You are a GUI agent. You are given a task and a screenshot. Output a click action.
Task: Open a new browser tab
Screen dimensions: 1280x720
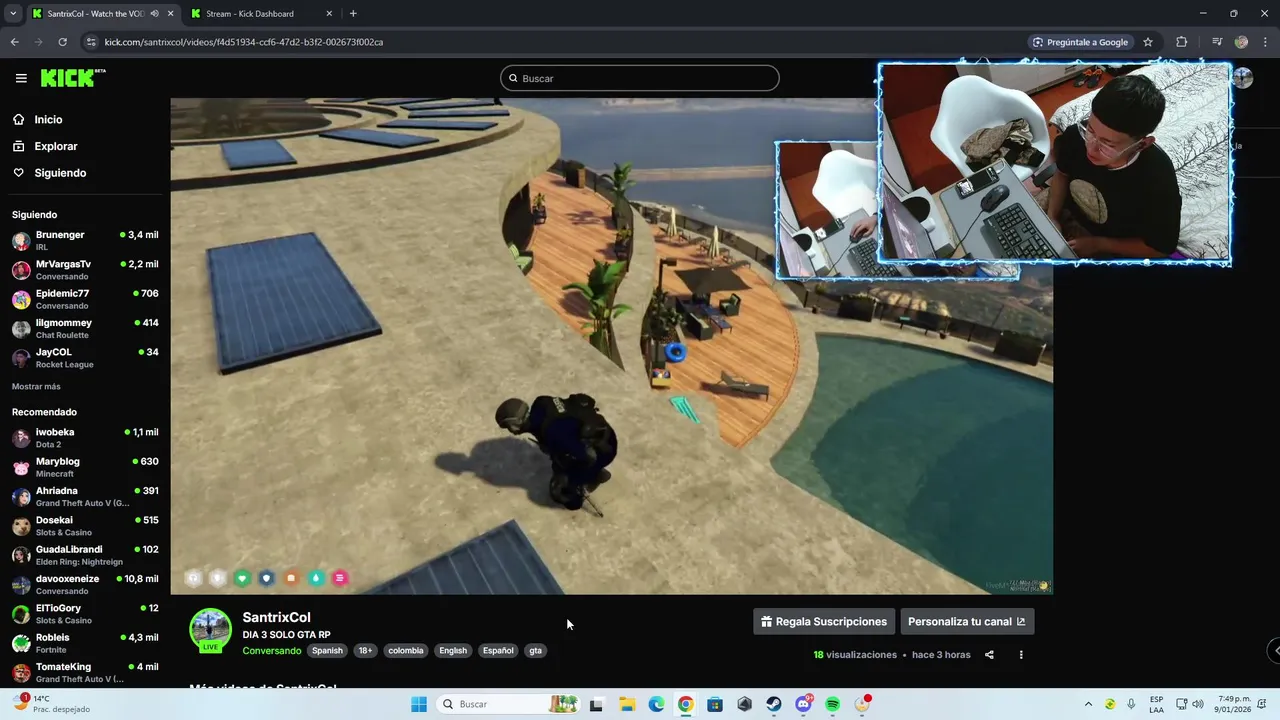click(353, 14)
